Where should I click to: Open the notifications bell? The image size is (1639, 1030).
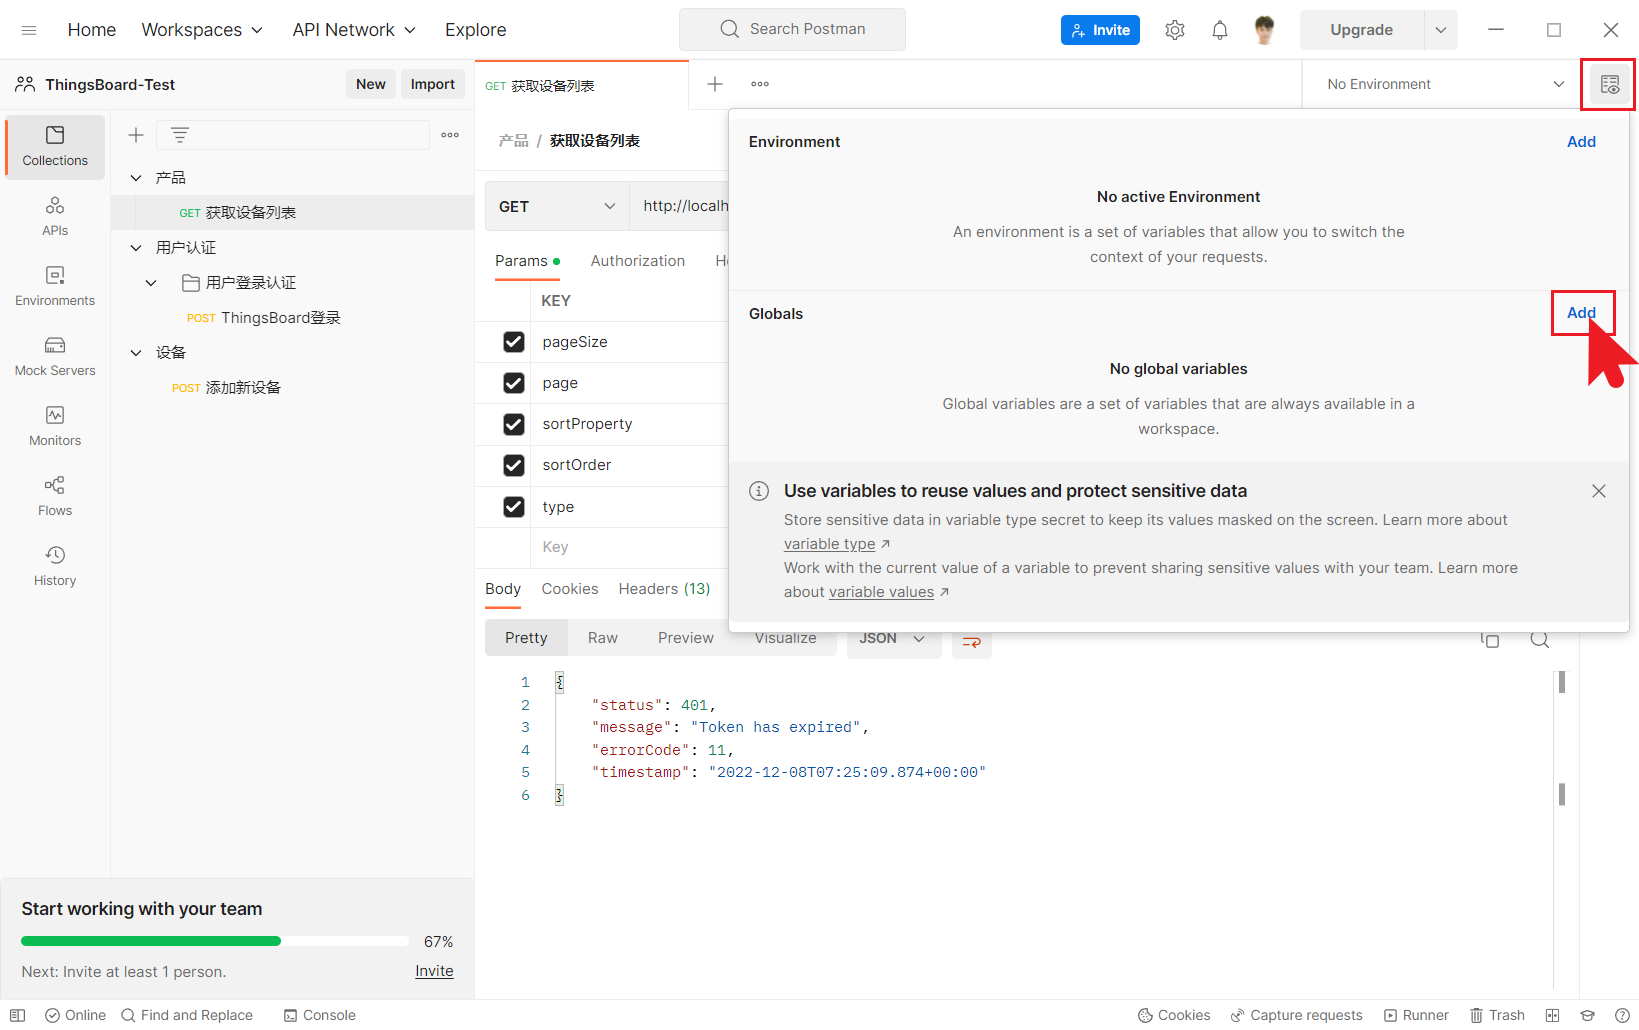(x=1220, y=30)
